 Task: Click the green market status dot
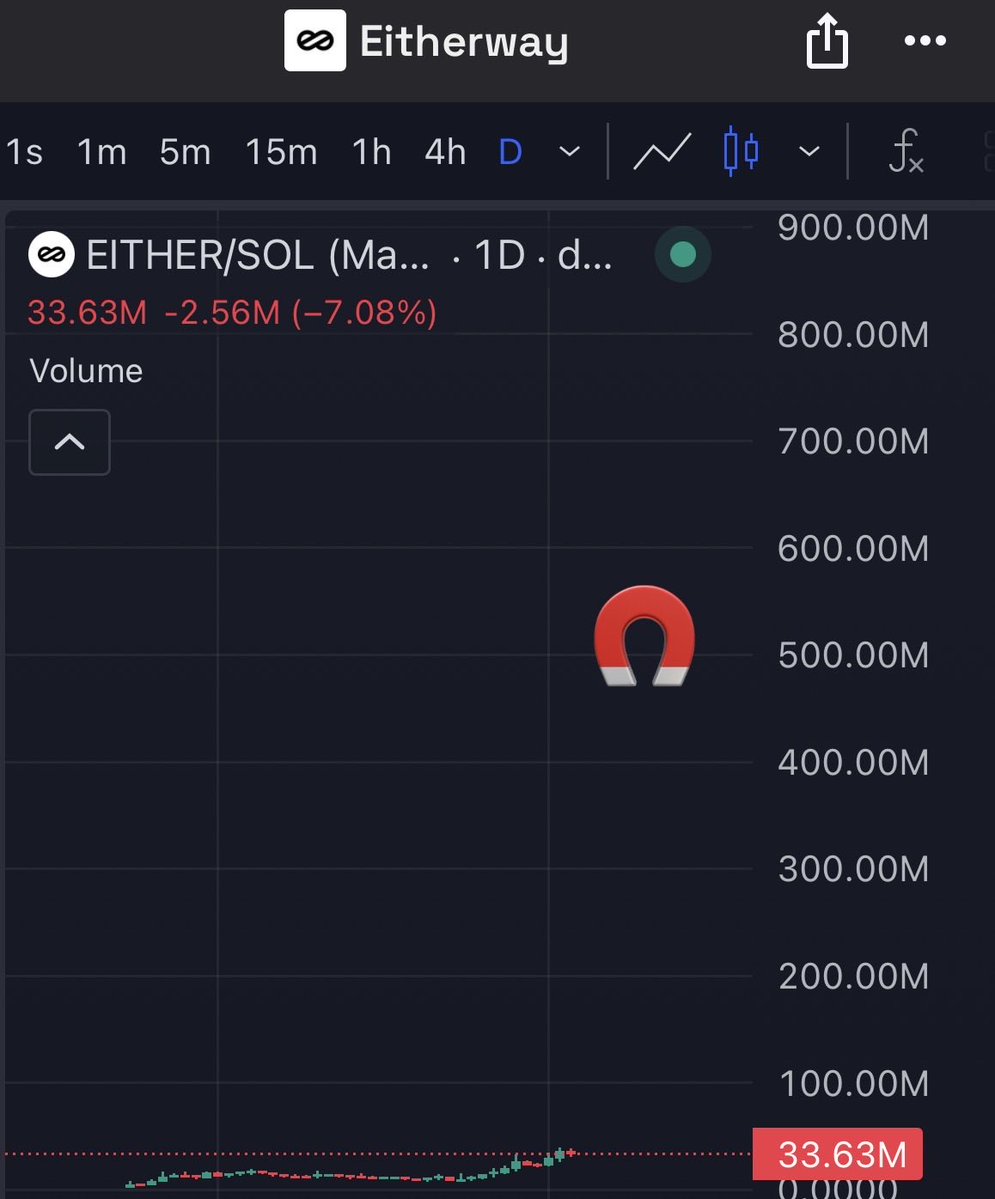(683, 255)
